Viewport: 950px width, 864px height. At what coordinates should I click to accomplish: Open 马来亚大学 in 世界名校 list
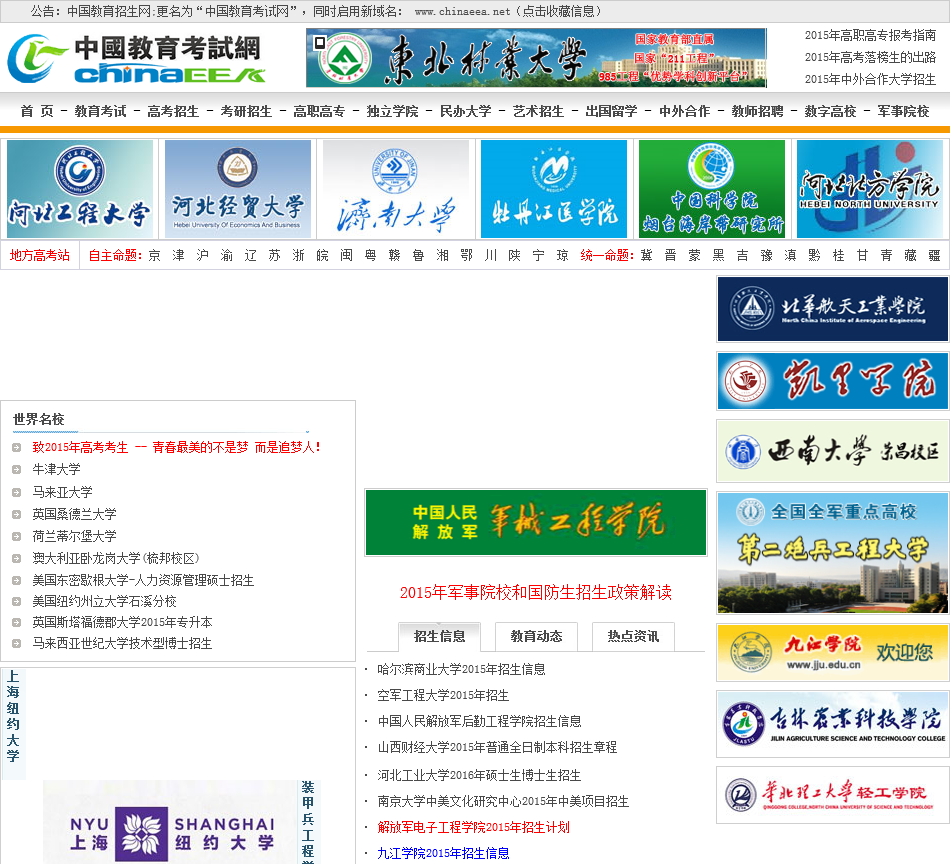click(x=62, y=492)
